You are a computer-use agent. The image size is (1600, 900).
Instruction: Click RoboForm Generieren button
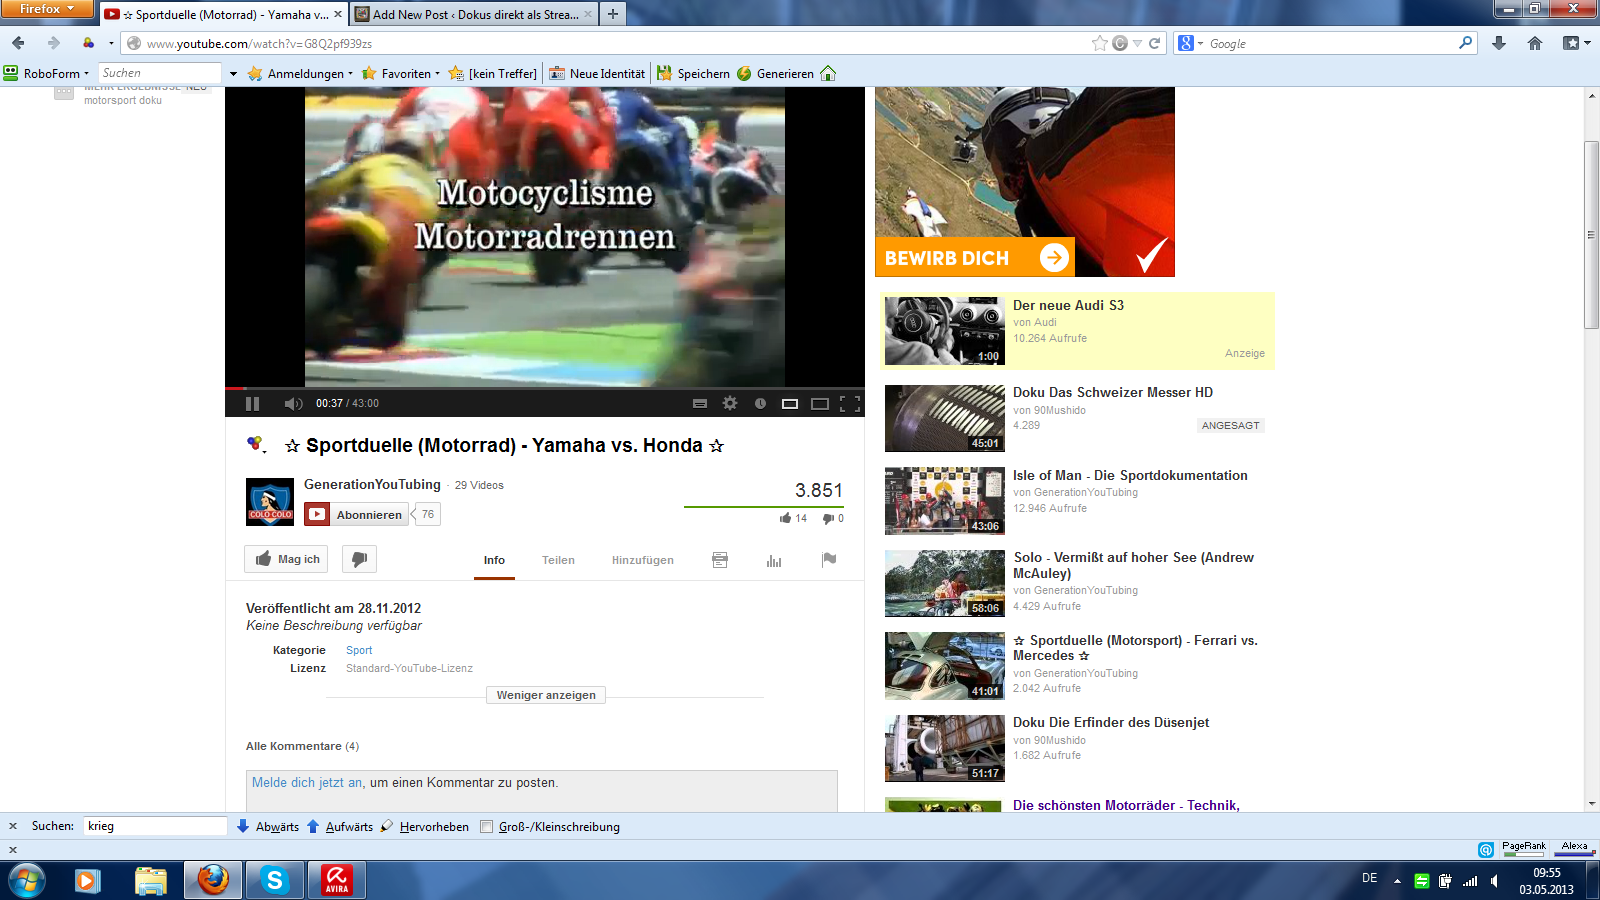coord(775,73)
